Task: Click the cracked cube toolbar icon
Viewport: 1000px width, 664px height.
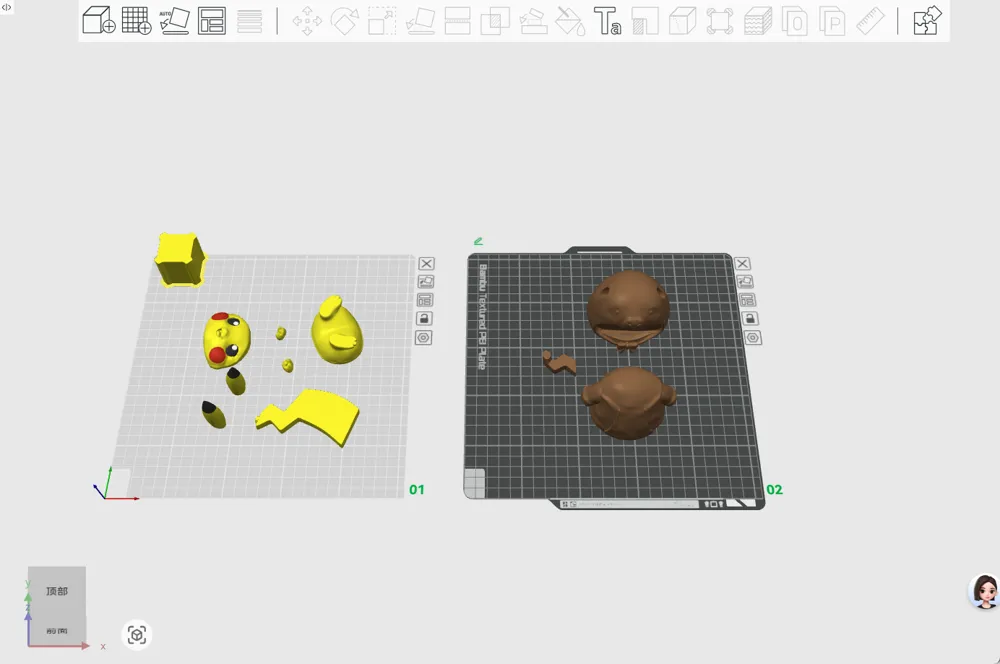Action: [682, 21]
